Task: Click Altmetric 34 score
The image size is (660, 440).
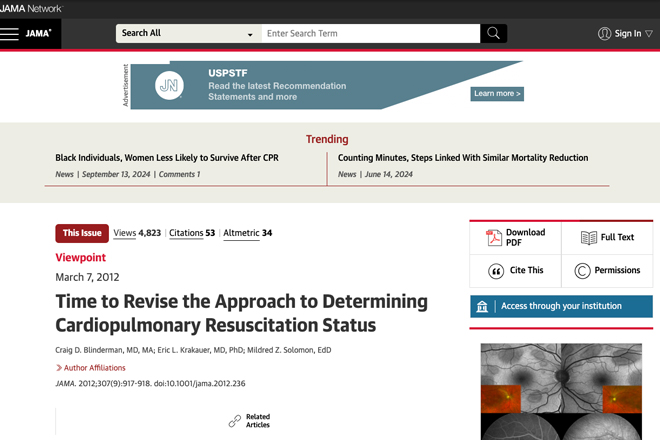Action: click(x=248, y=233)
